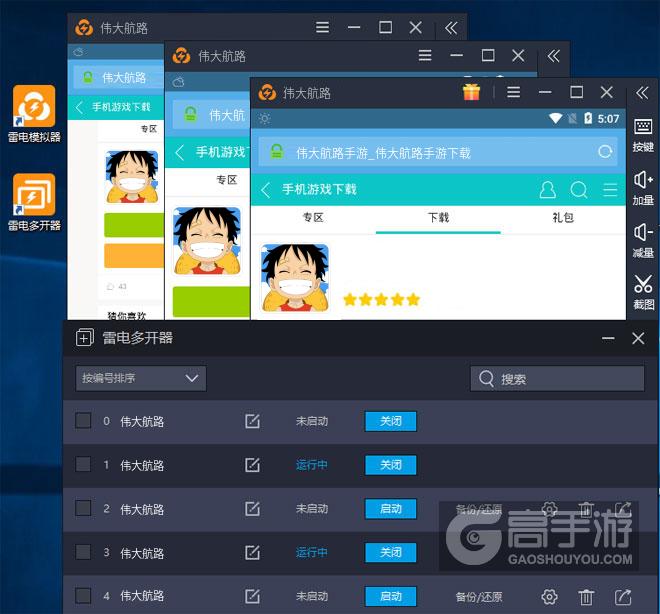Click the green button in middle emulator window
This screenshot has height=614, width=660.
click(x=211, y=301)
